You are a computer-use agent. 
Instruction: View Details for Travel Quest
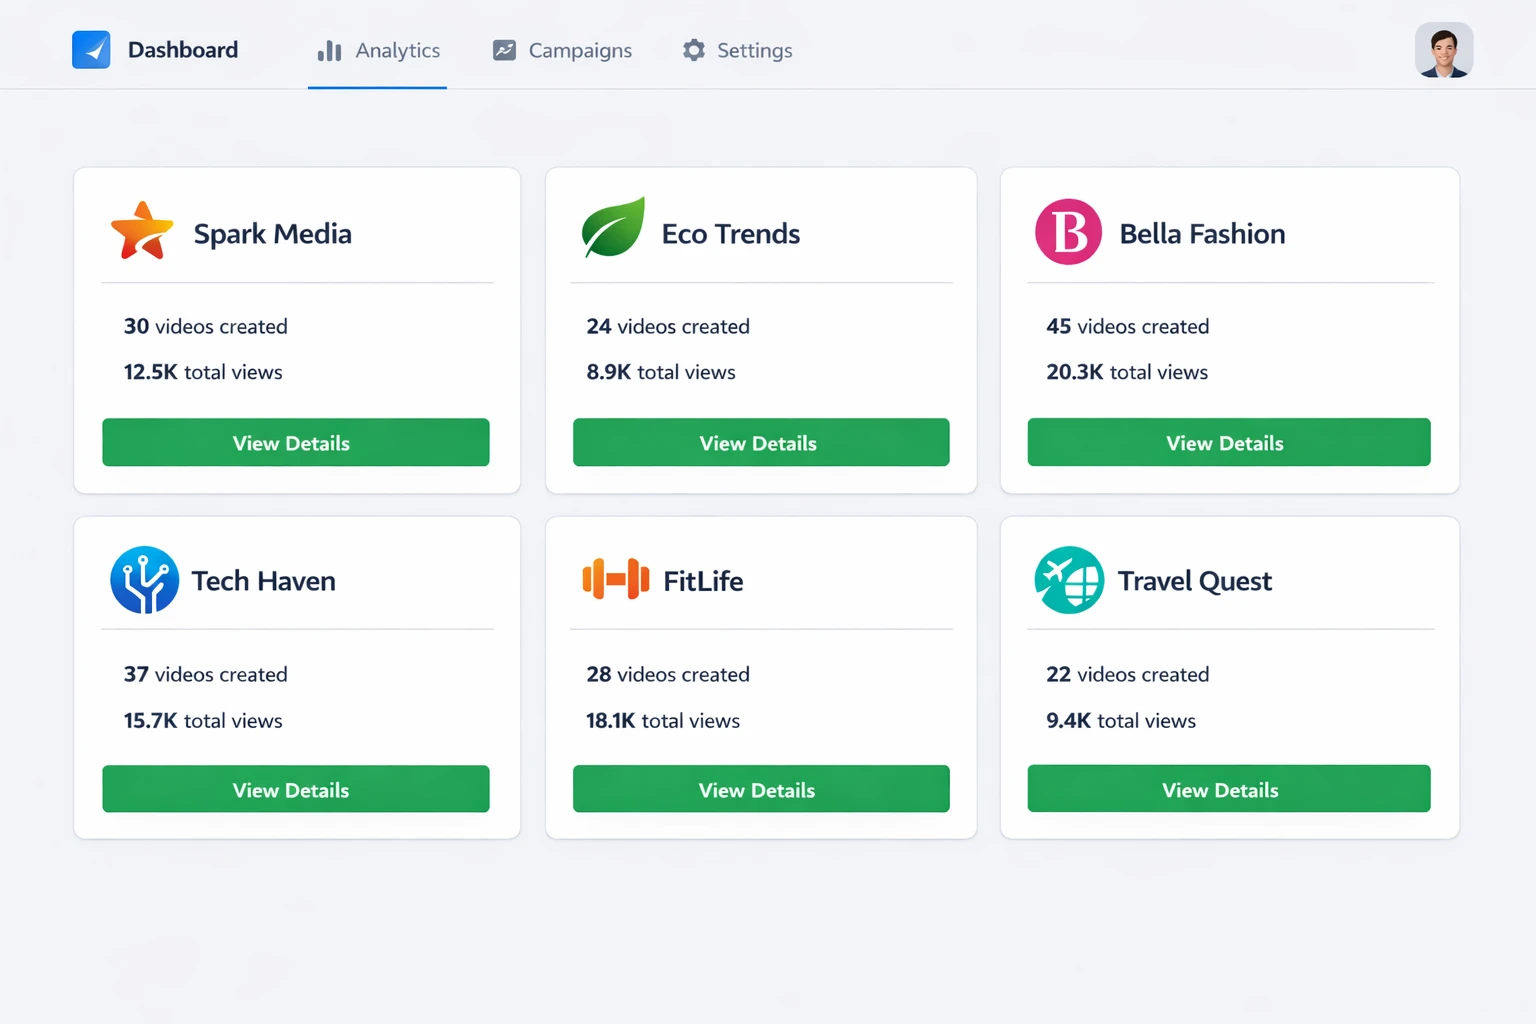[1228, 789]
